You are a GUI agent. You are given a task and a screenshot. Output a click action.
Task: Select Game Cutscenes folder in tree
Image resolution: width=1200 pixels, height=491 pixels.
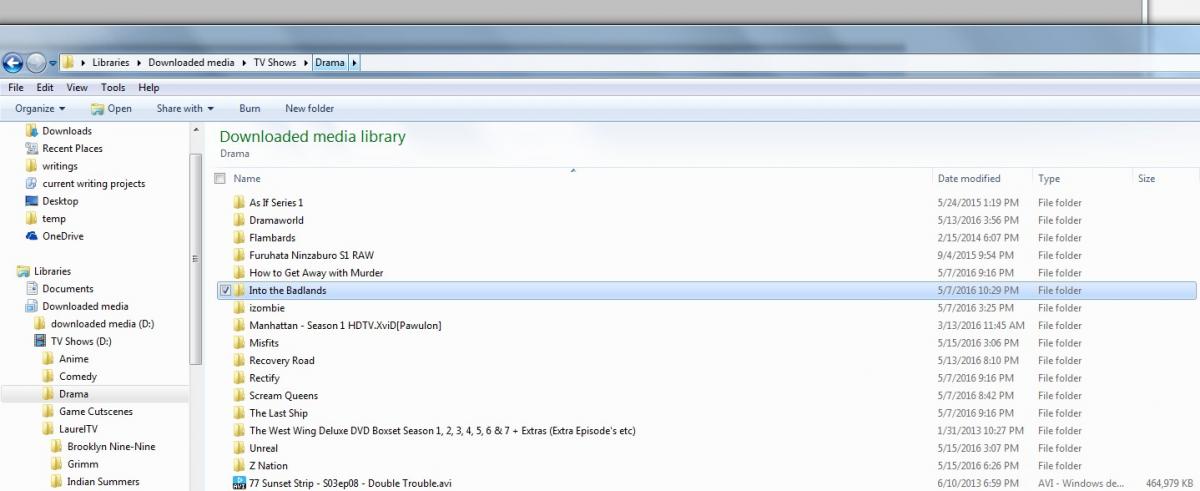tap(95, 412)
